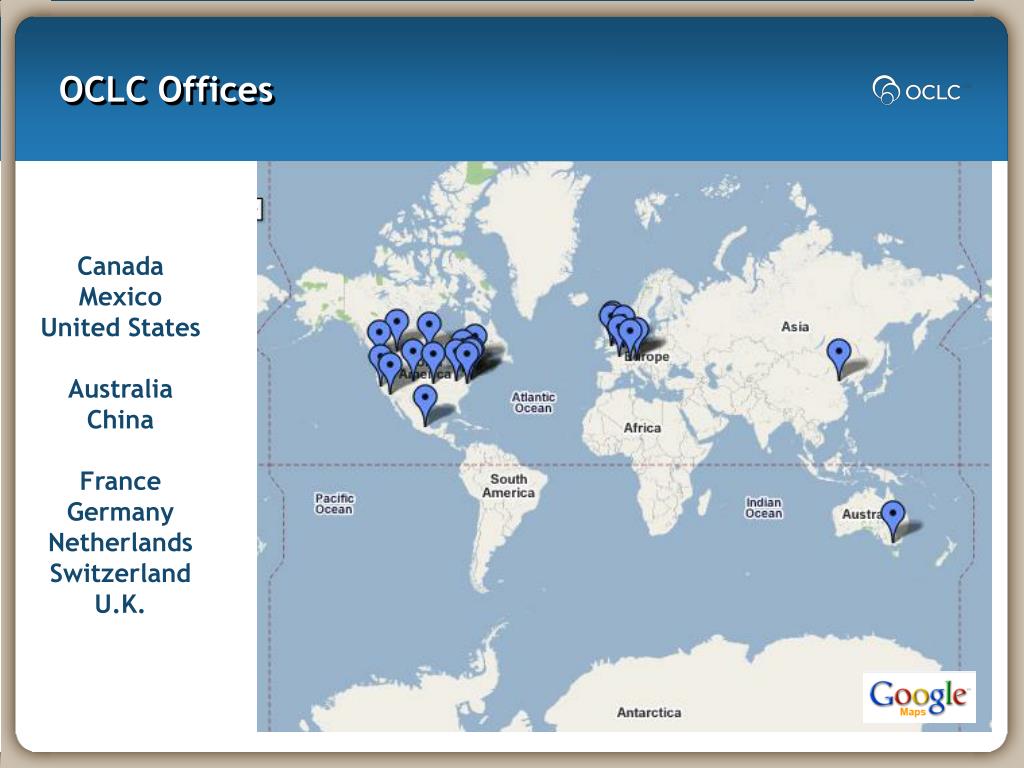The image size is (1024, 768).
Task: Click 'China' in the country list
Action: point(120,420)
